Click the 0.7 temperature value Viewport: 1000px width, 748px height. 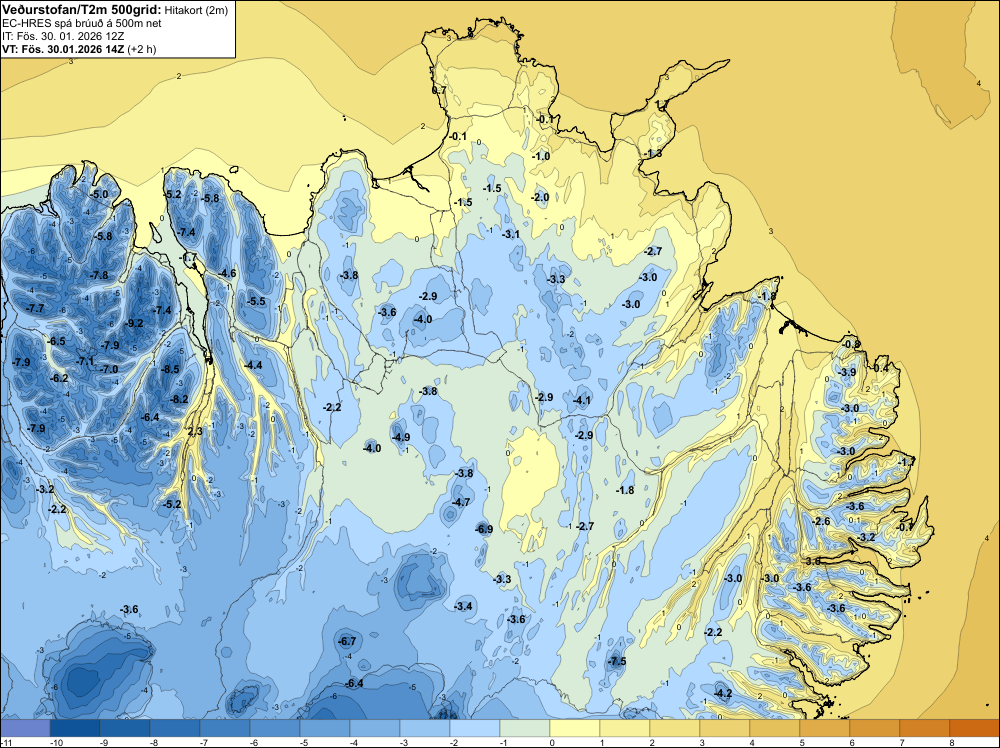pos(439,91)
